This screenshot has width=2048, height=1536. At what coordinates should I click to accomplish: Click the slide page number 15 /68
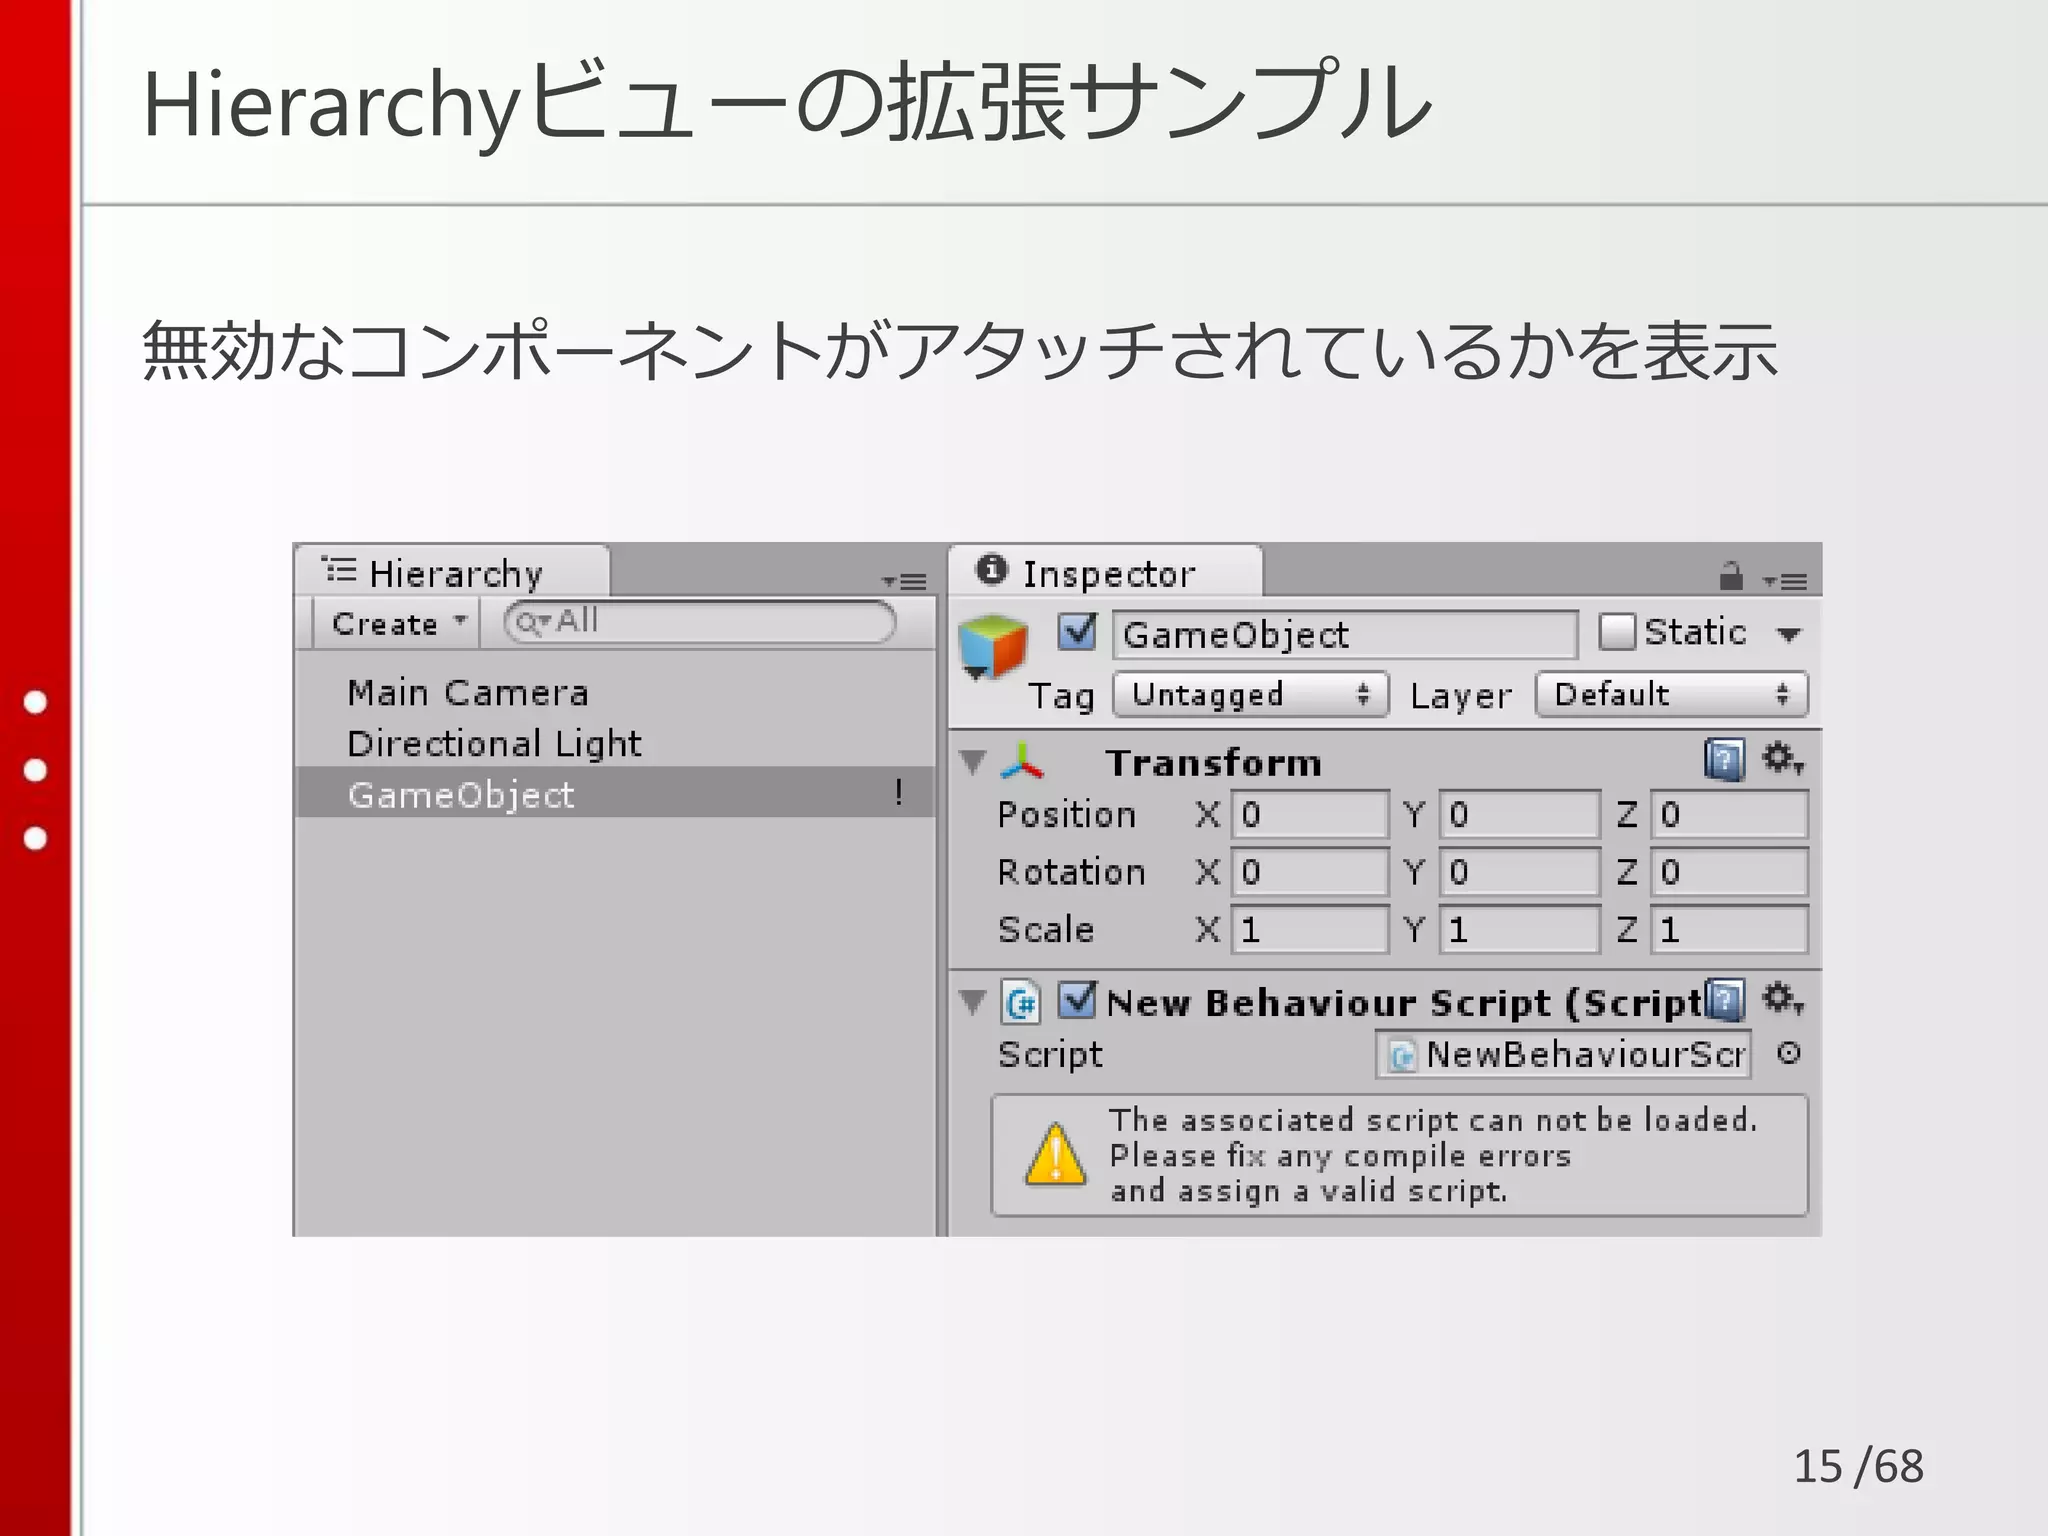(x=1858, y=1466)
